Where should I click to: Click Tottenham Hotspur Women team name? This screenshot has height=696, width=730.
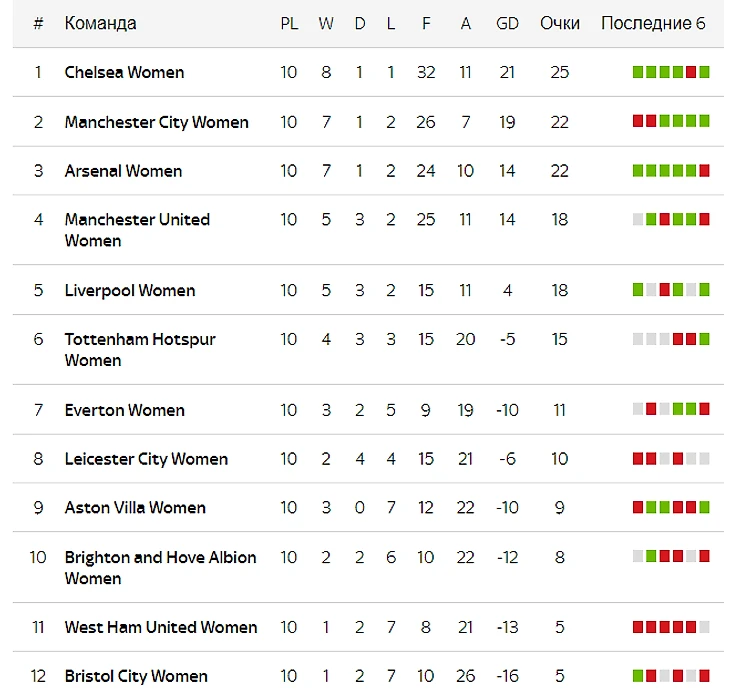click(x=140, y=349)
